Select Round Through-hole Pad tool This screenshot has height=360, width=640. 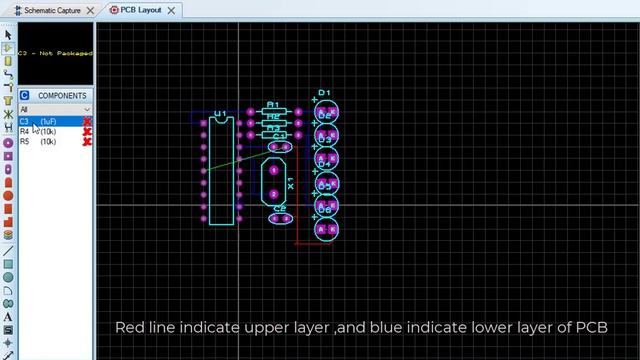8,143
